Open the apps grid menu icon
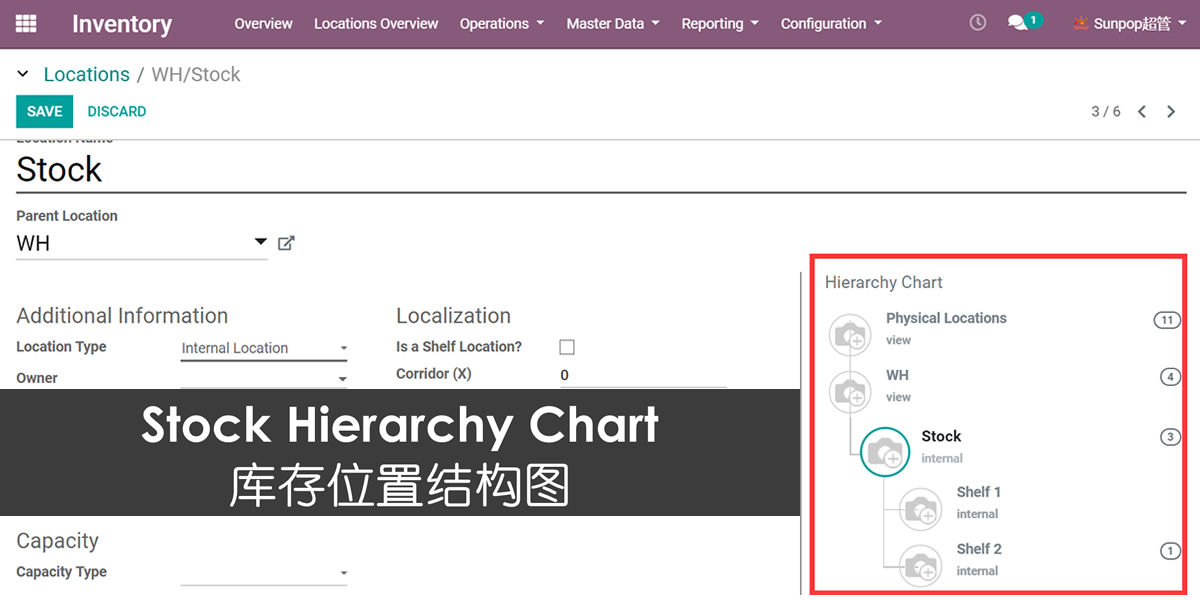 click(x=27, y=23)
